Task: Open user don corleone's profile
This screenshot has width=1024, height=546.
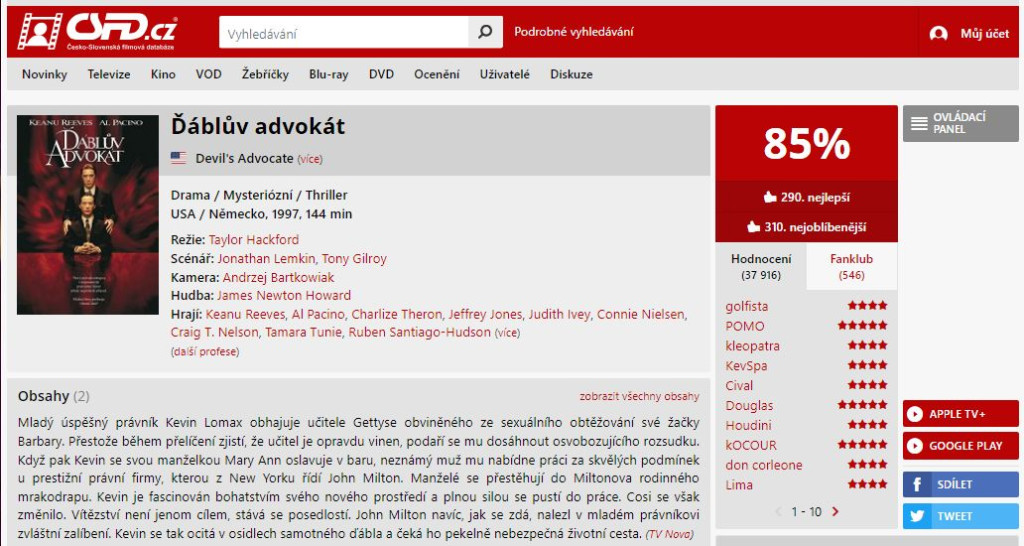Action: pyautogui.click(x=763, y=465)
